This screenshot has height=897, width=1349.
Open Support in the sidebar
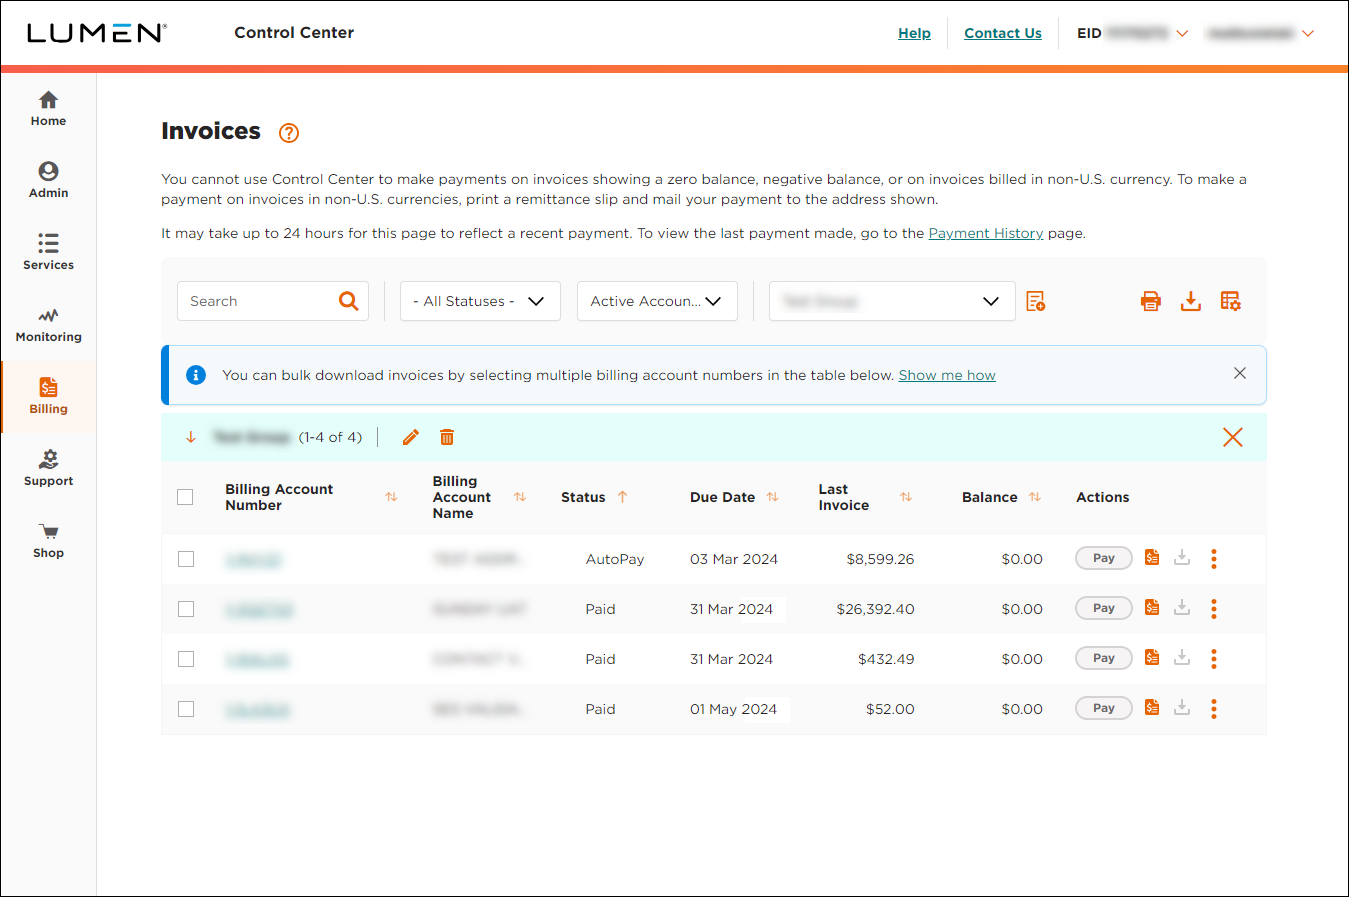pos(48,469)
